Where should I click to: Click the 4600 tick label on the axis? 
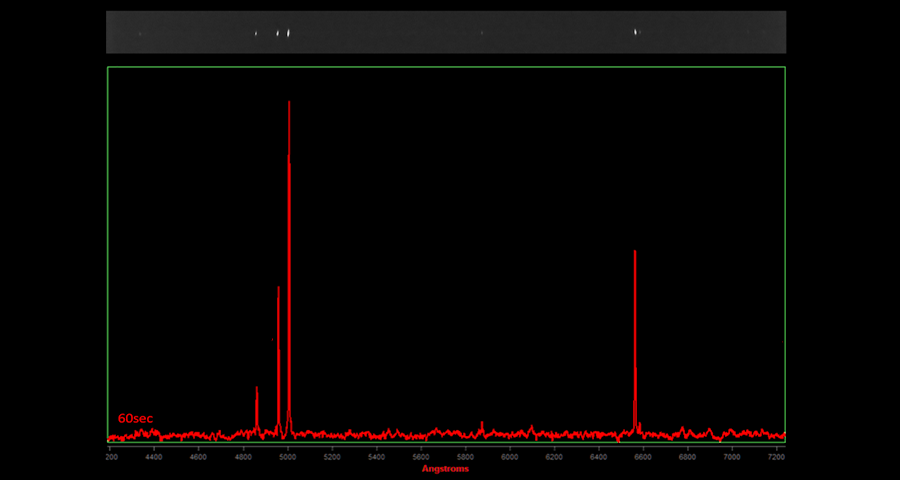tap(198, 457)
